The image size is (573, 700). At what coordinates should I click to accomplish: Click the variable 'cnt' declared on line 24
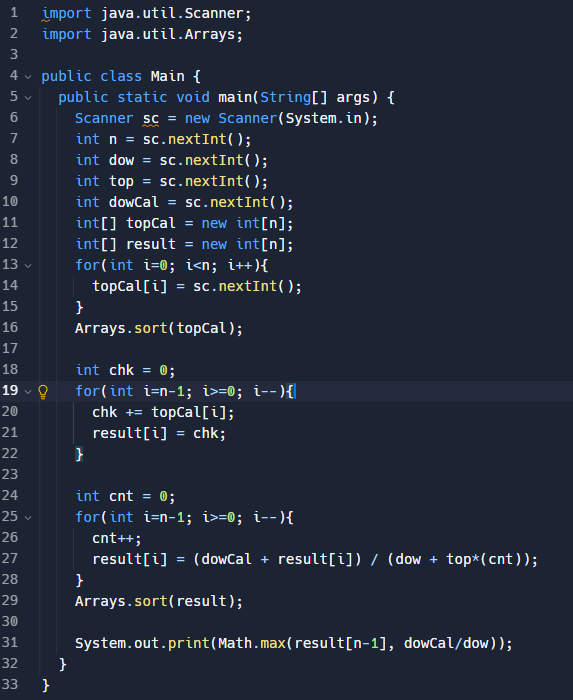click(121, 496)
